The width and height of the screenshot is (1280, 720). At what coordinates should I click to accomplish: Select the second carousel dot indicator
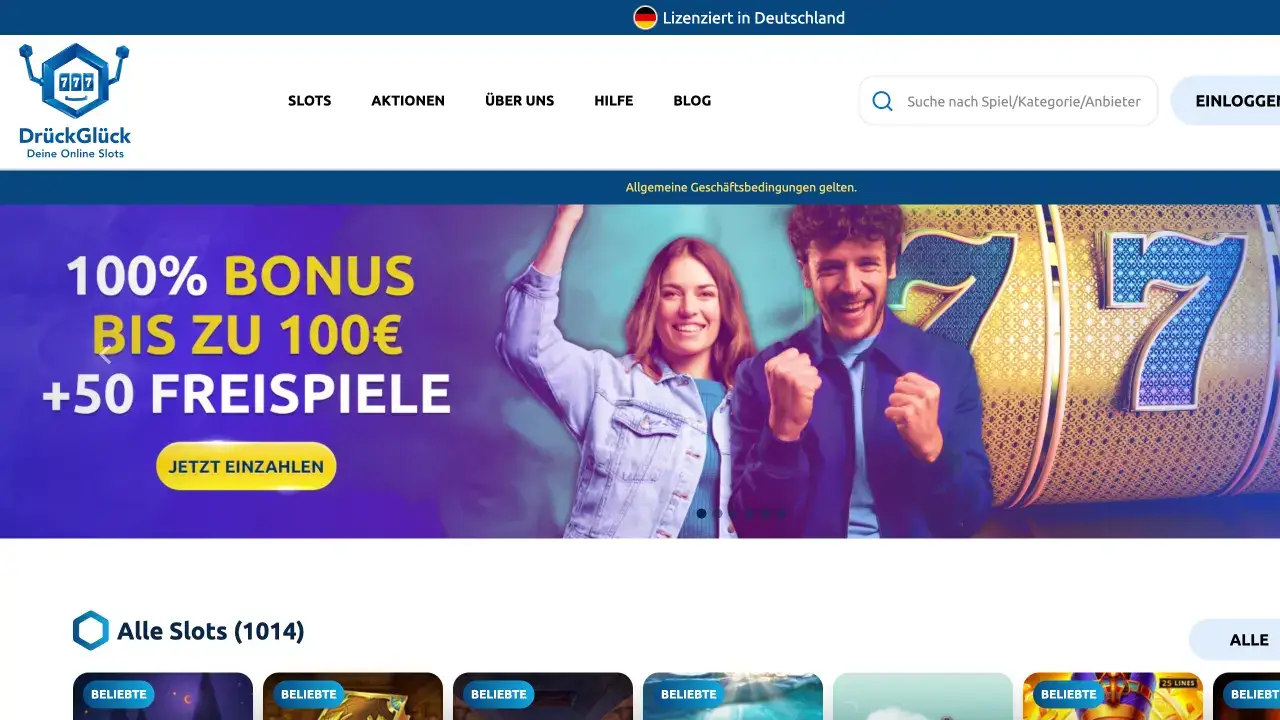point(717,513)
